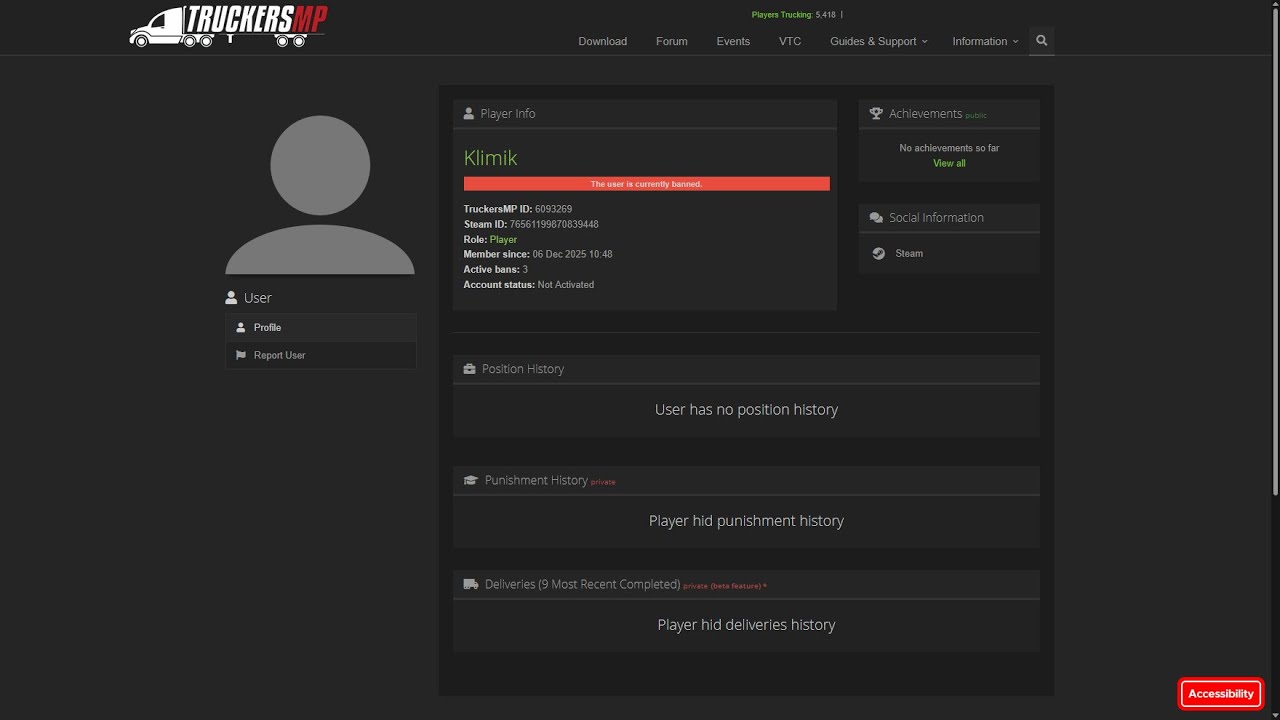Click 'Player hid deliveries history' text
The width and height of the screenshot is (1280, 720).
pyautogui.click(x=746, y=625)
